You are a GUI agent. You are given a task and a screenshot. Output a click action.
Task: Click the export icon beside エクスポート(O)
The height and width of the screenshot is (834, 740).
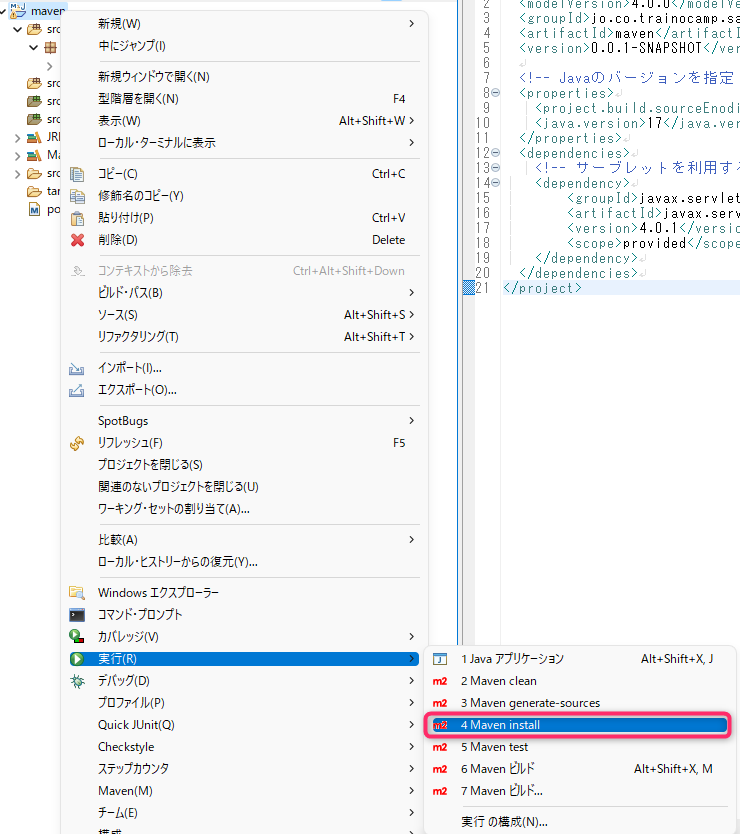click(77, 390)
